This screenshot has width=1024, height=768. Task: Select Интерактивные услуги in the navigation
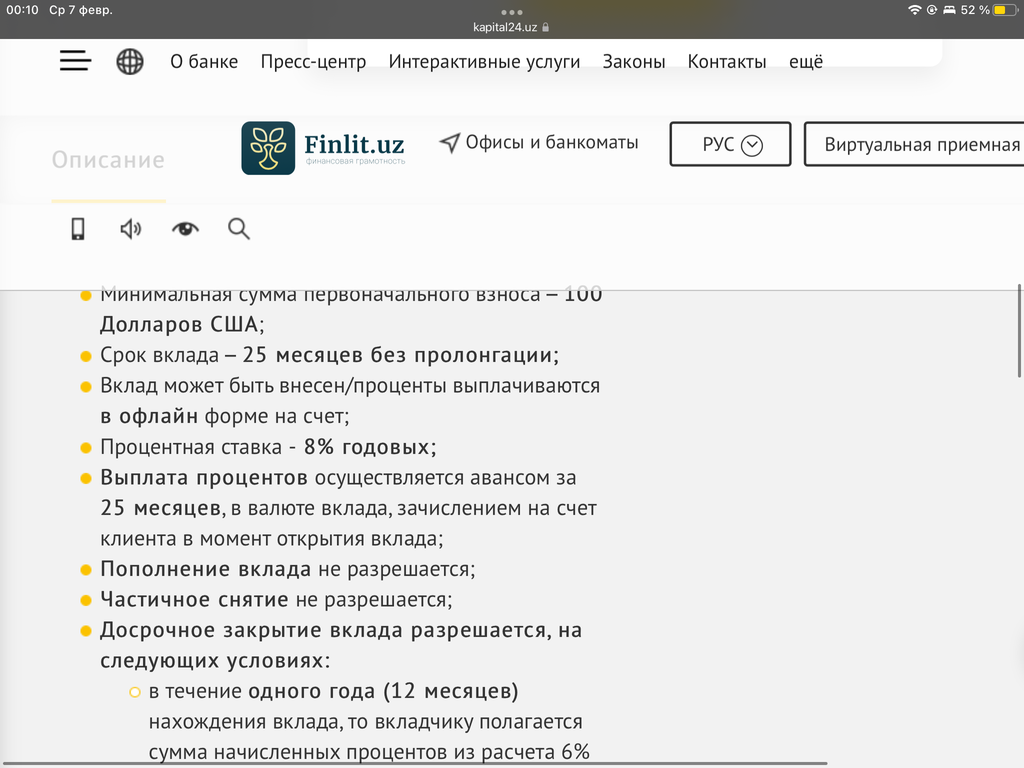click(484, 62)
